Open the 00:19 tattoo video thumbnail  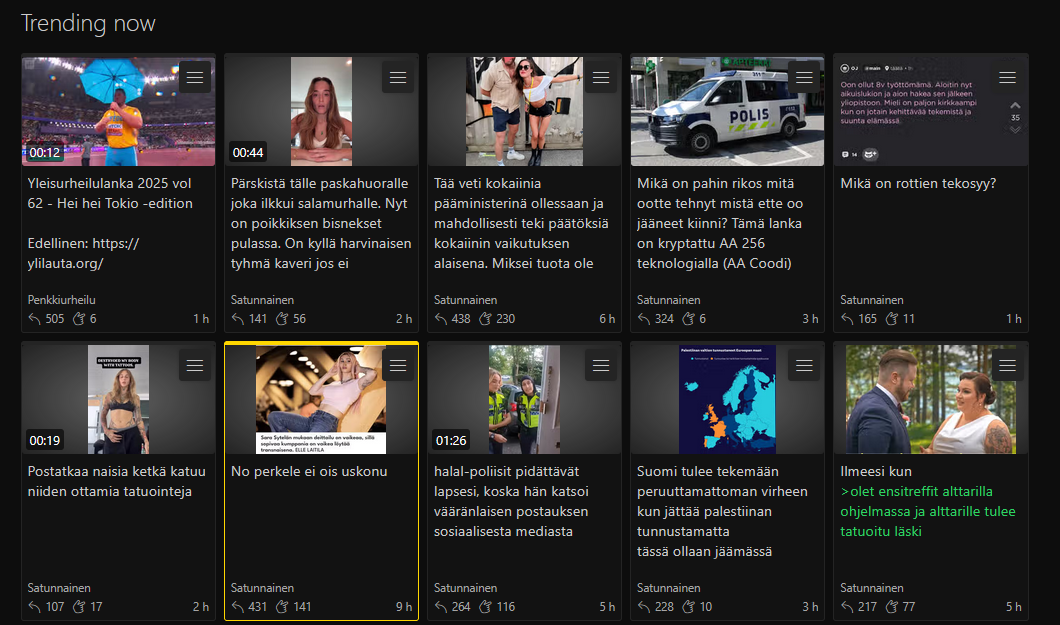pyautogui.click(x=118, y=399)
